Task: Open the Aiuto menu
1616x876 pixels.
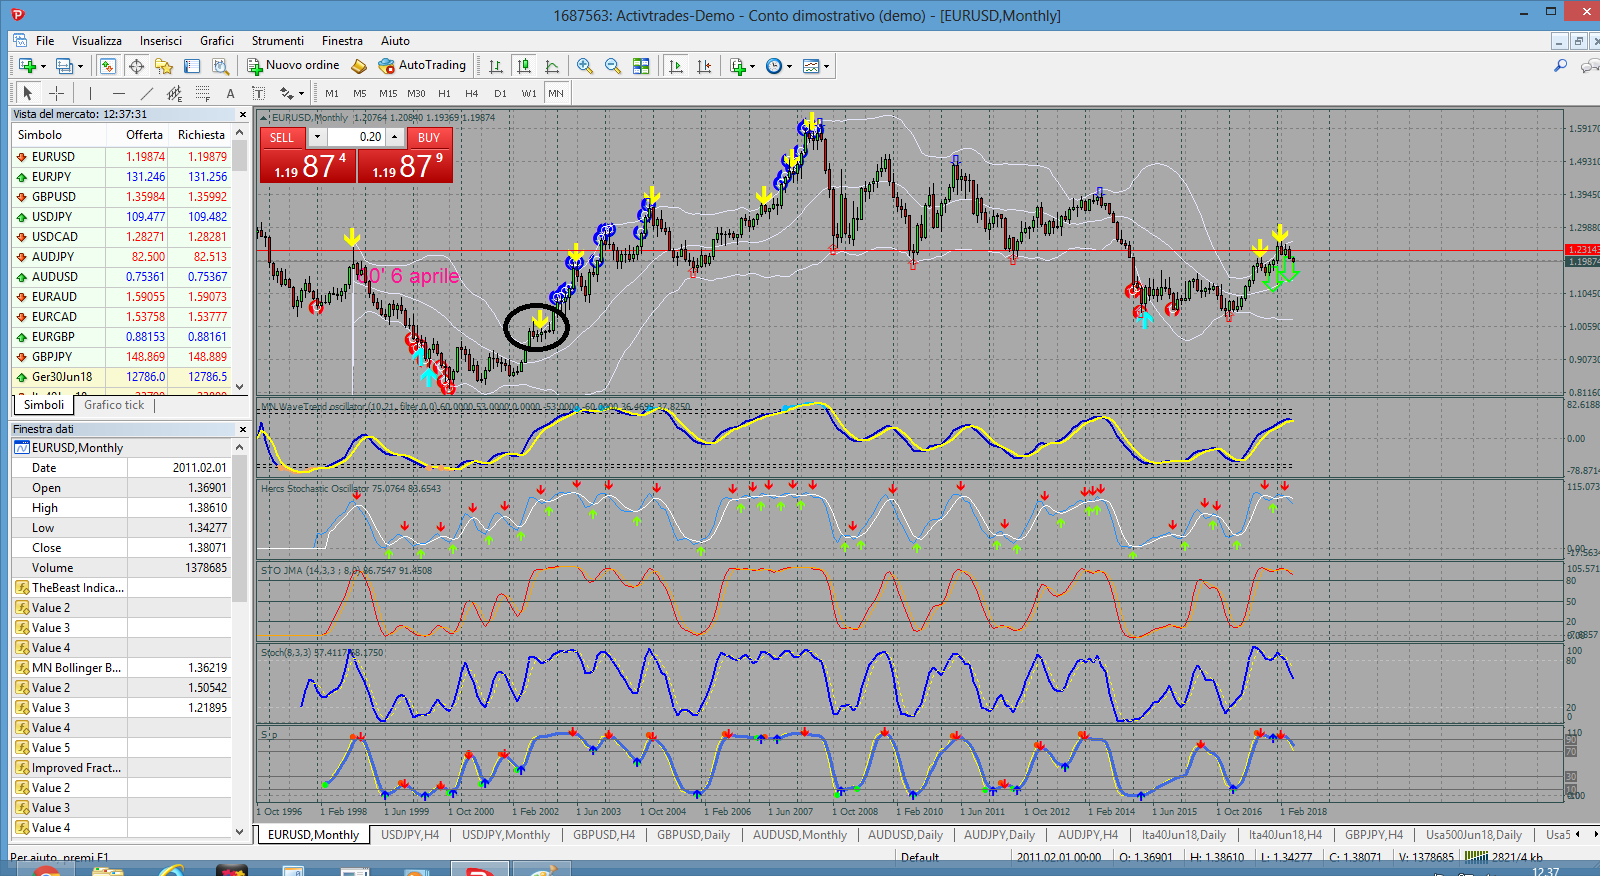Action: pos(395,41)
